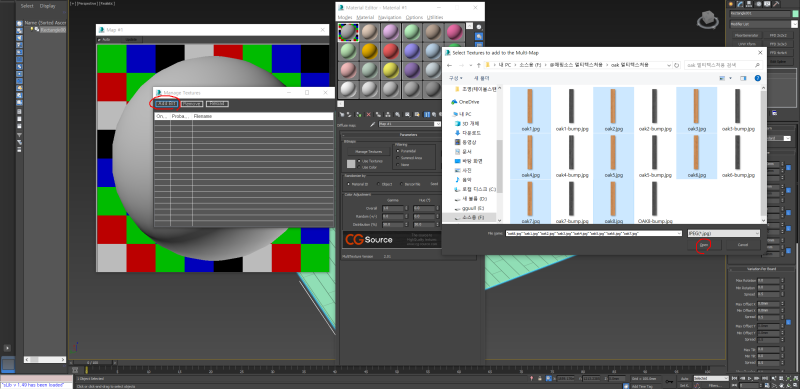The height and width of the screenshot is (389, 800).
Task: Click oak6-bump.jpg file name
Action: pyautogui.click(x=737, y=175)
